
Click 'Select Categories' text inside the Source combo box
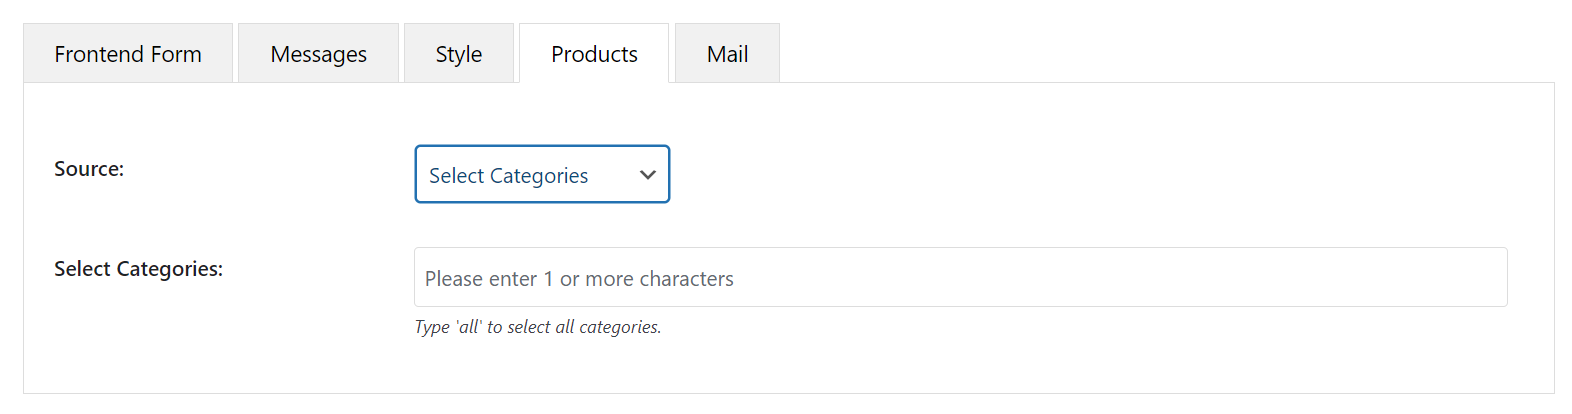tap(508, 176)
